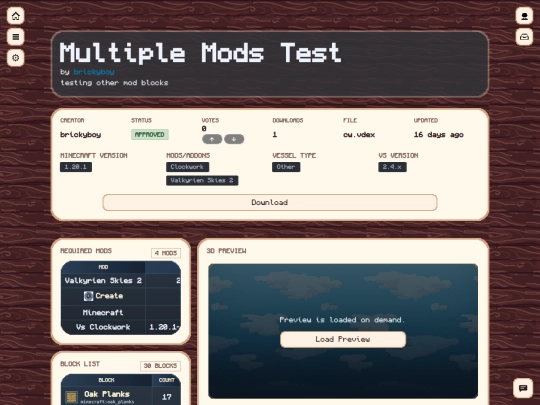540x405 pixels.
Task: Downvote this vessel with down arrow
Action: (234, 139)
